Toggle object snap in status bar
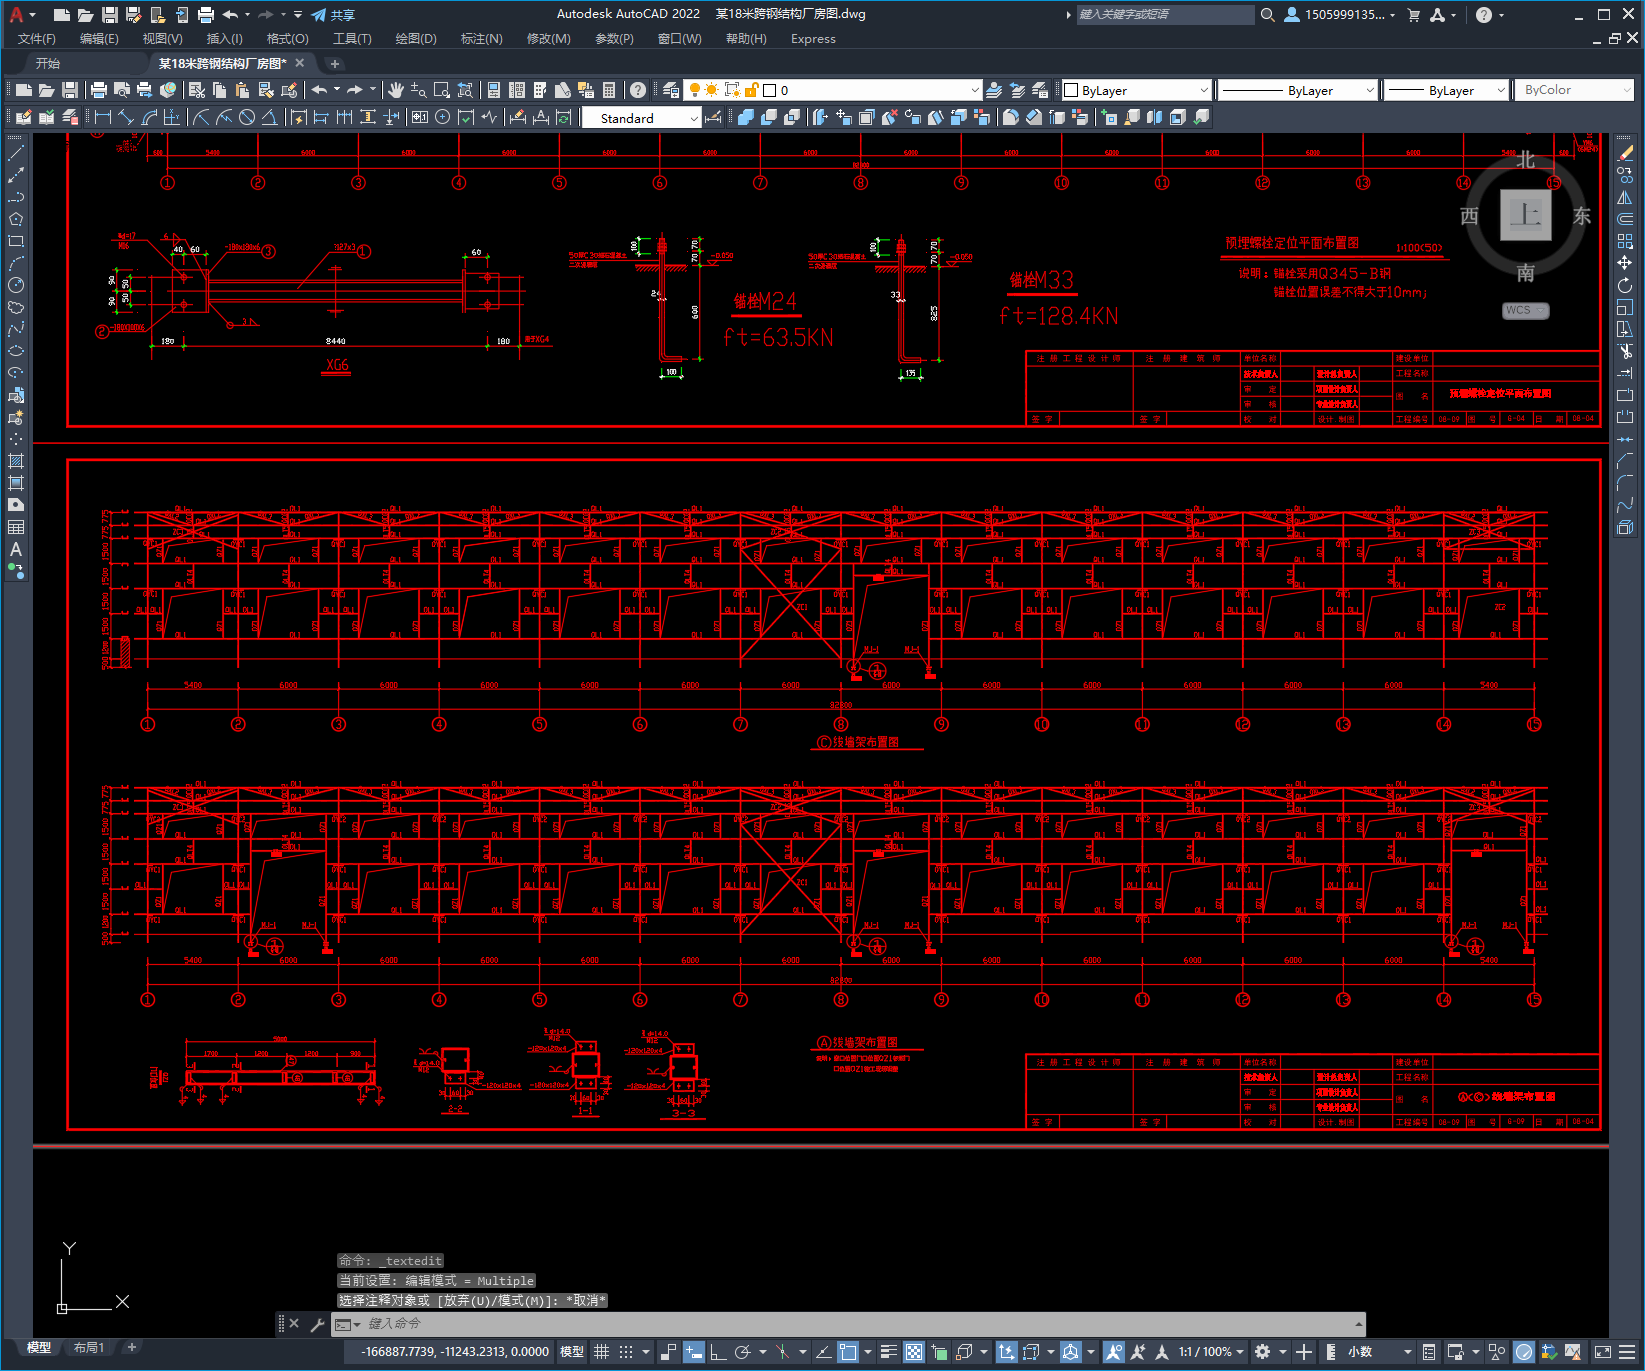Image resolution: width=1645 pixels, height=1371 pixels. click(x=847, y=1352)
